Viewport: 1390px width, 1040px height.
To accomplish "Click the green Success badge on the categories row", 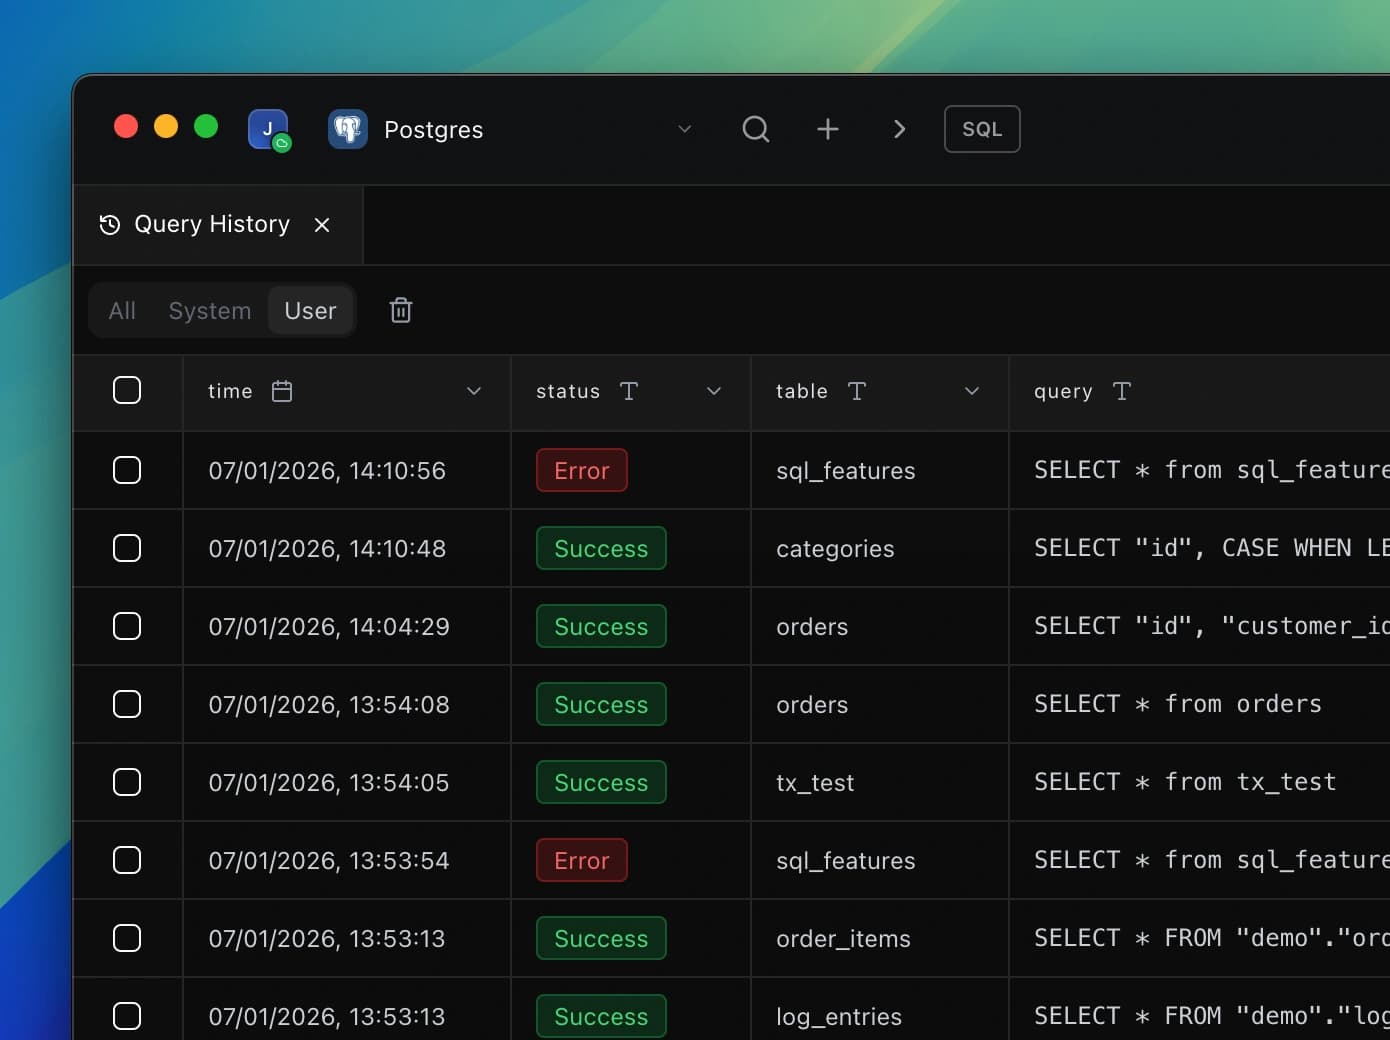I will (x=600, y=548).
